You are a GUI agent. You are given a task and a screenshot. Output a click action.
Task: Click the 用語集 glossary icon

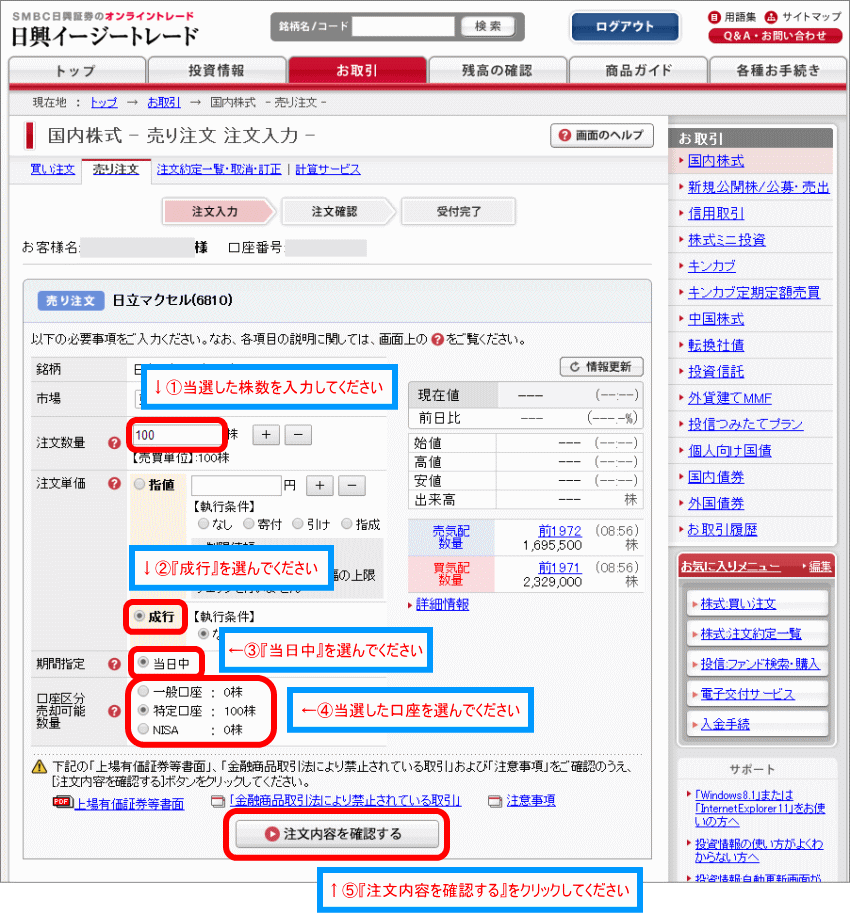[714, 17]
